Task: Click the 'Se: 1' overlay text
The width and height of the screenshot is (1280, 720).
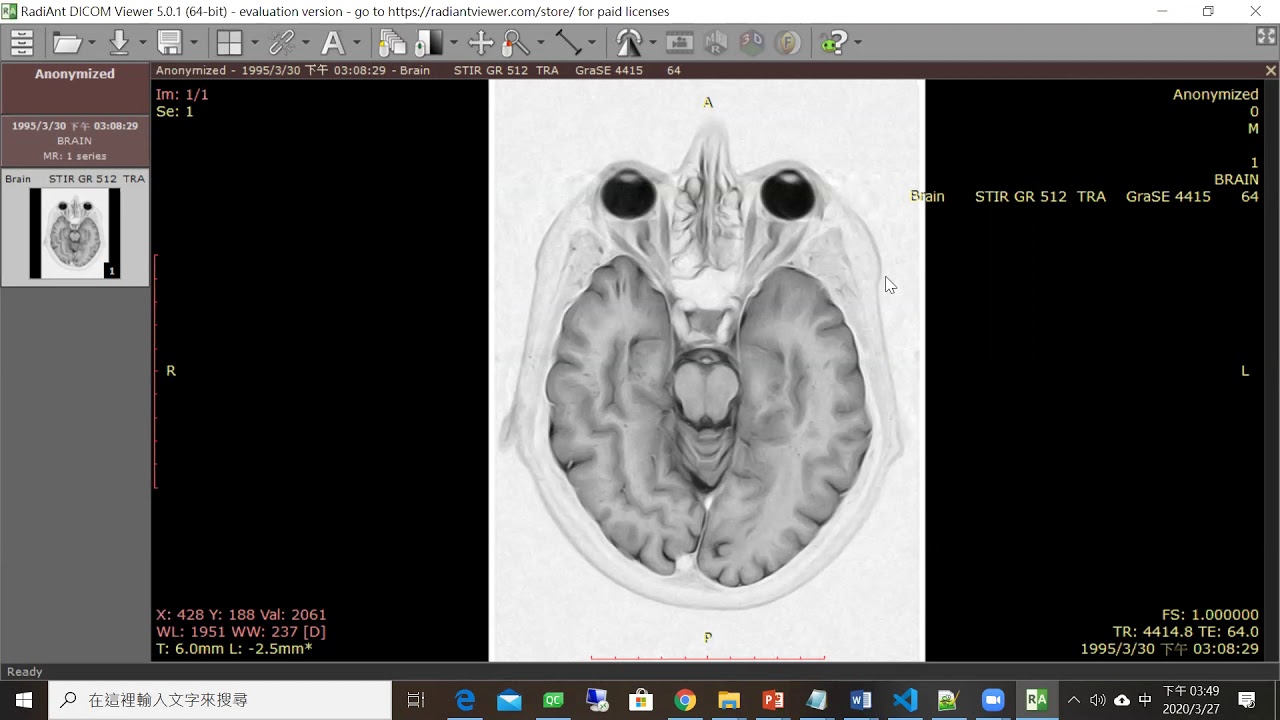Action: pos(175,111)
